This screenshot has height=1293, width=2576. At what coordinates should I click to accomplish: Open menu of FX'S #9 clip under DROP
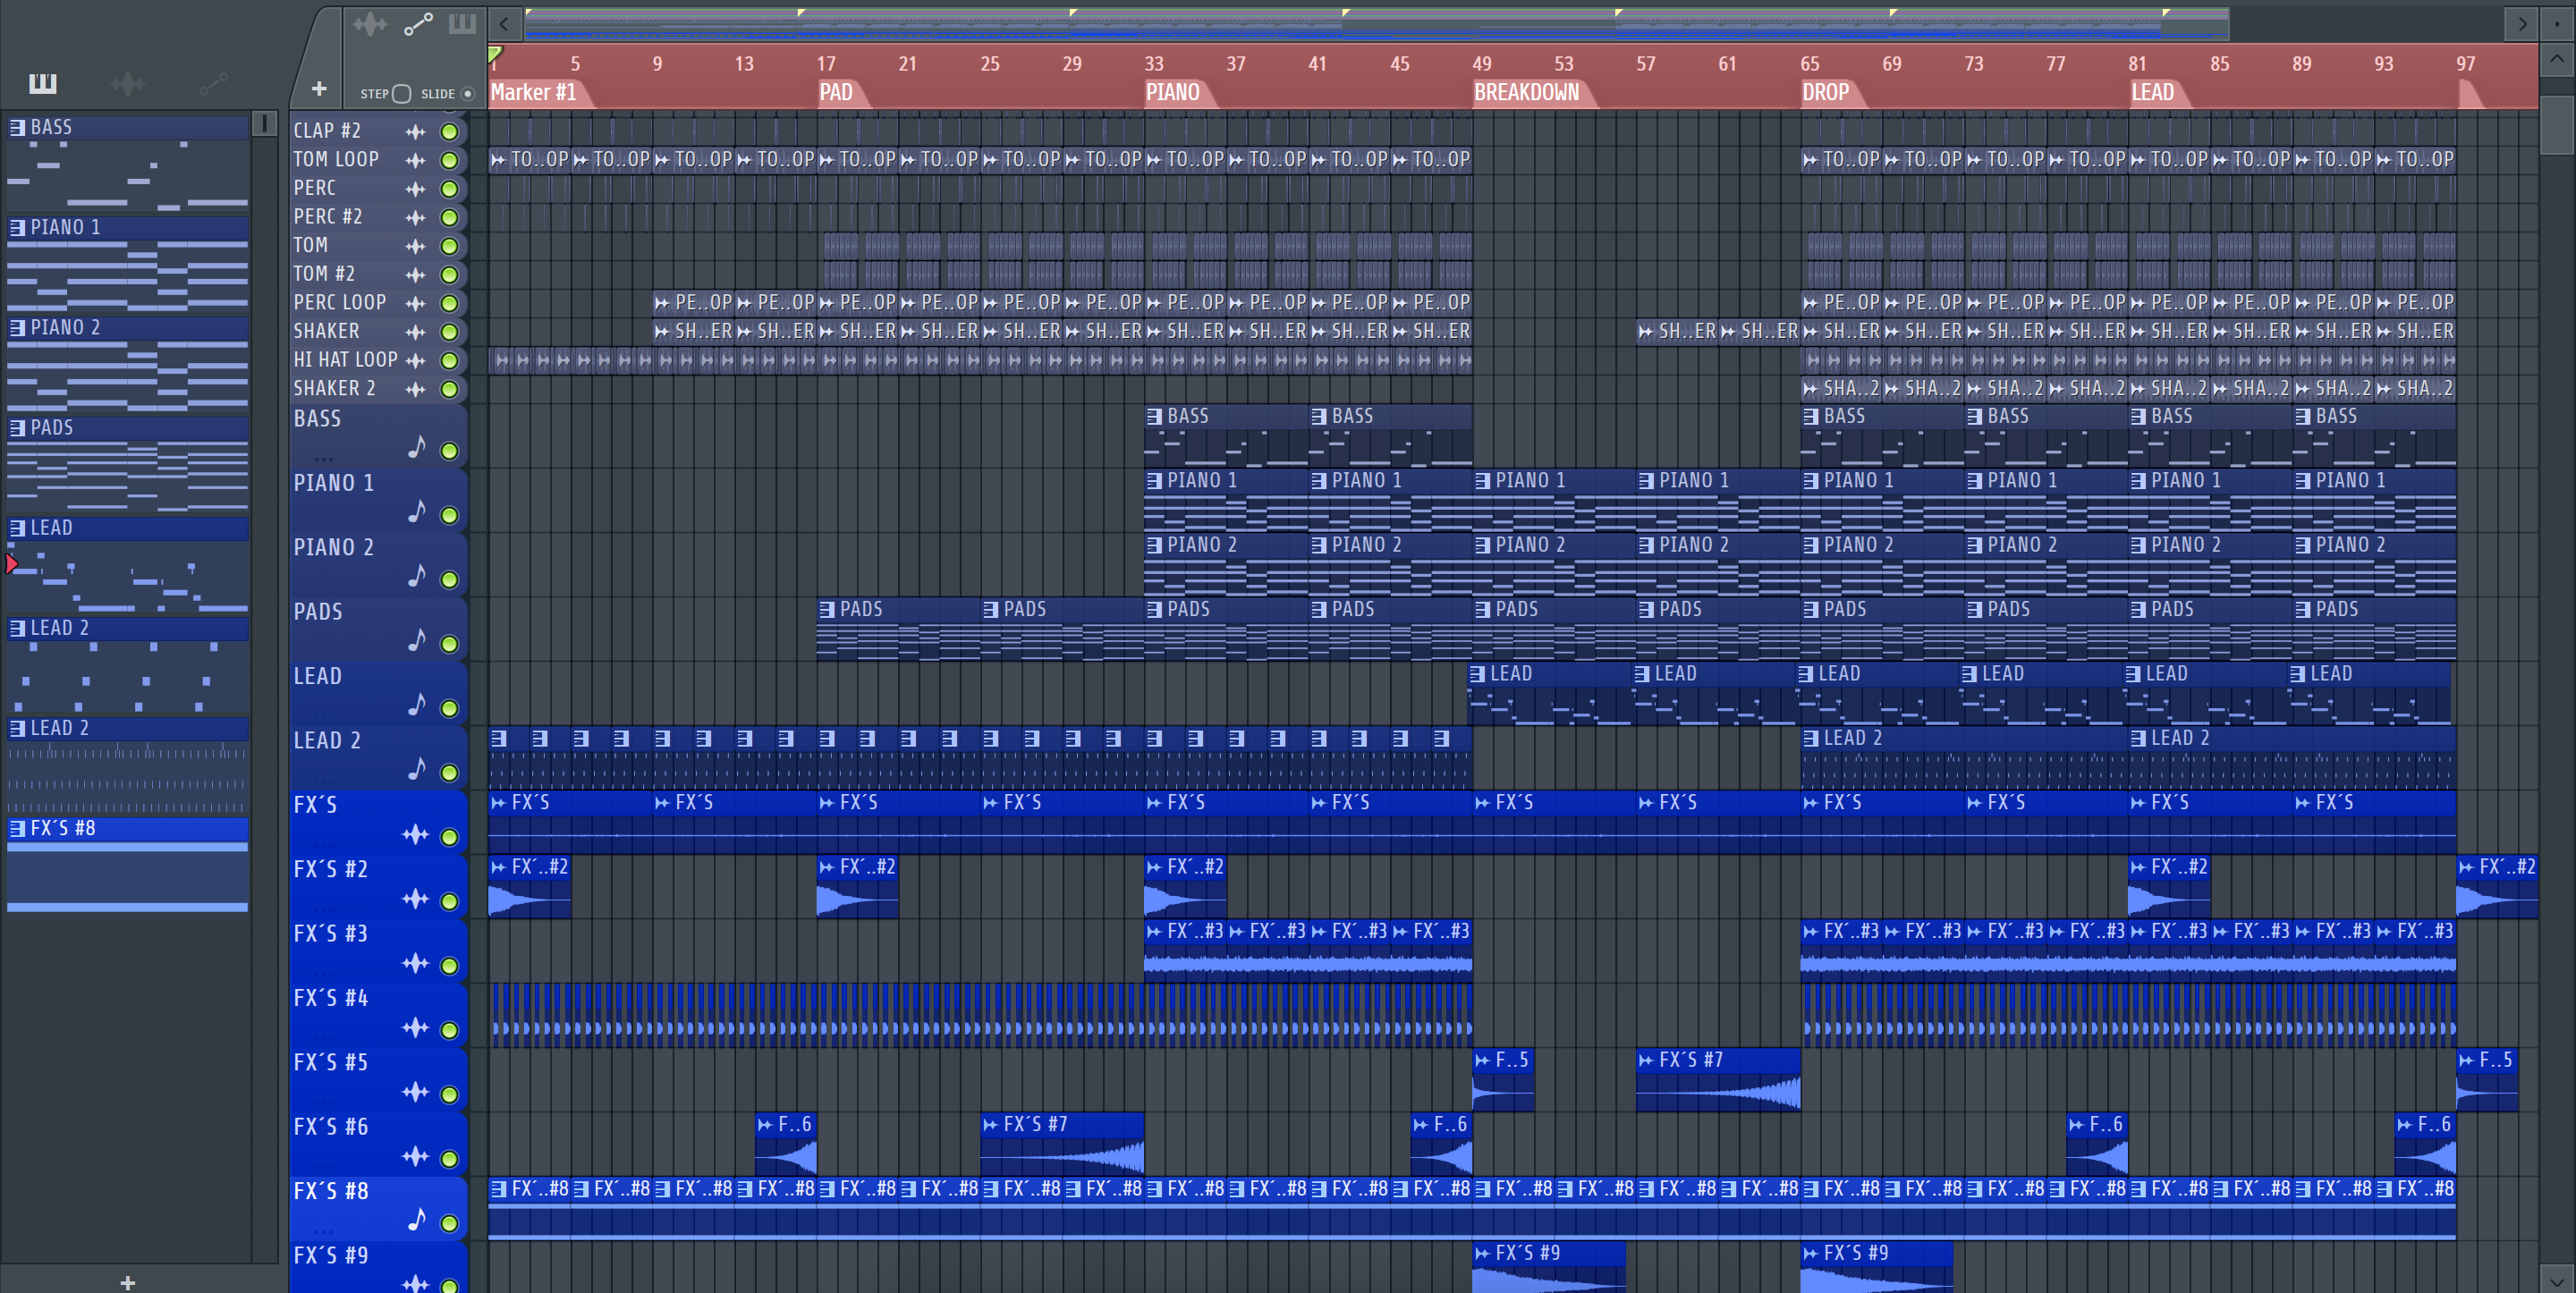coord(1811,1253)
